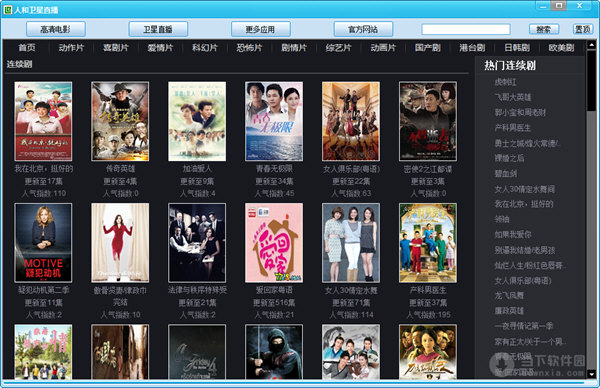Click 产科男医生 in hot series list

click(513, 128)
